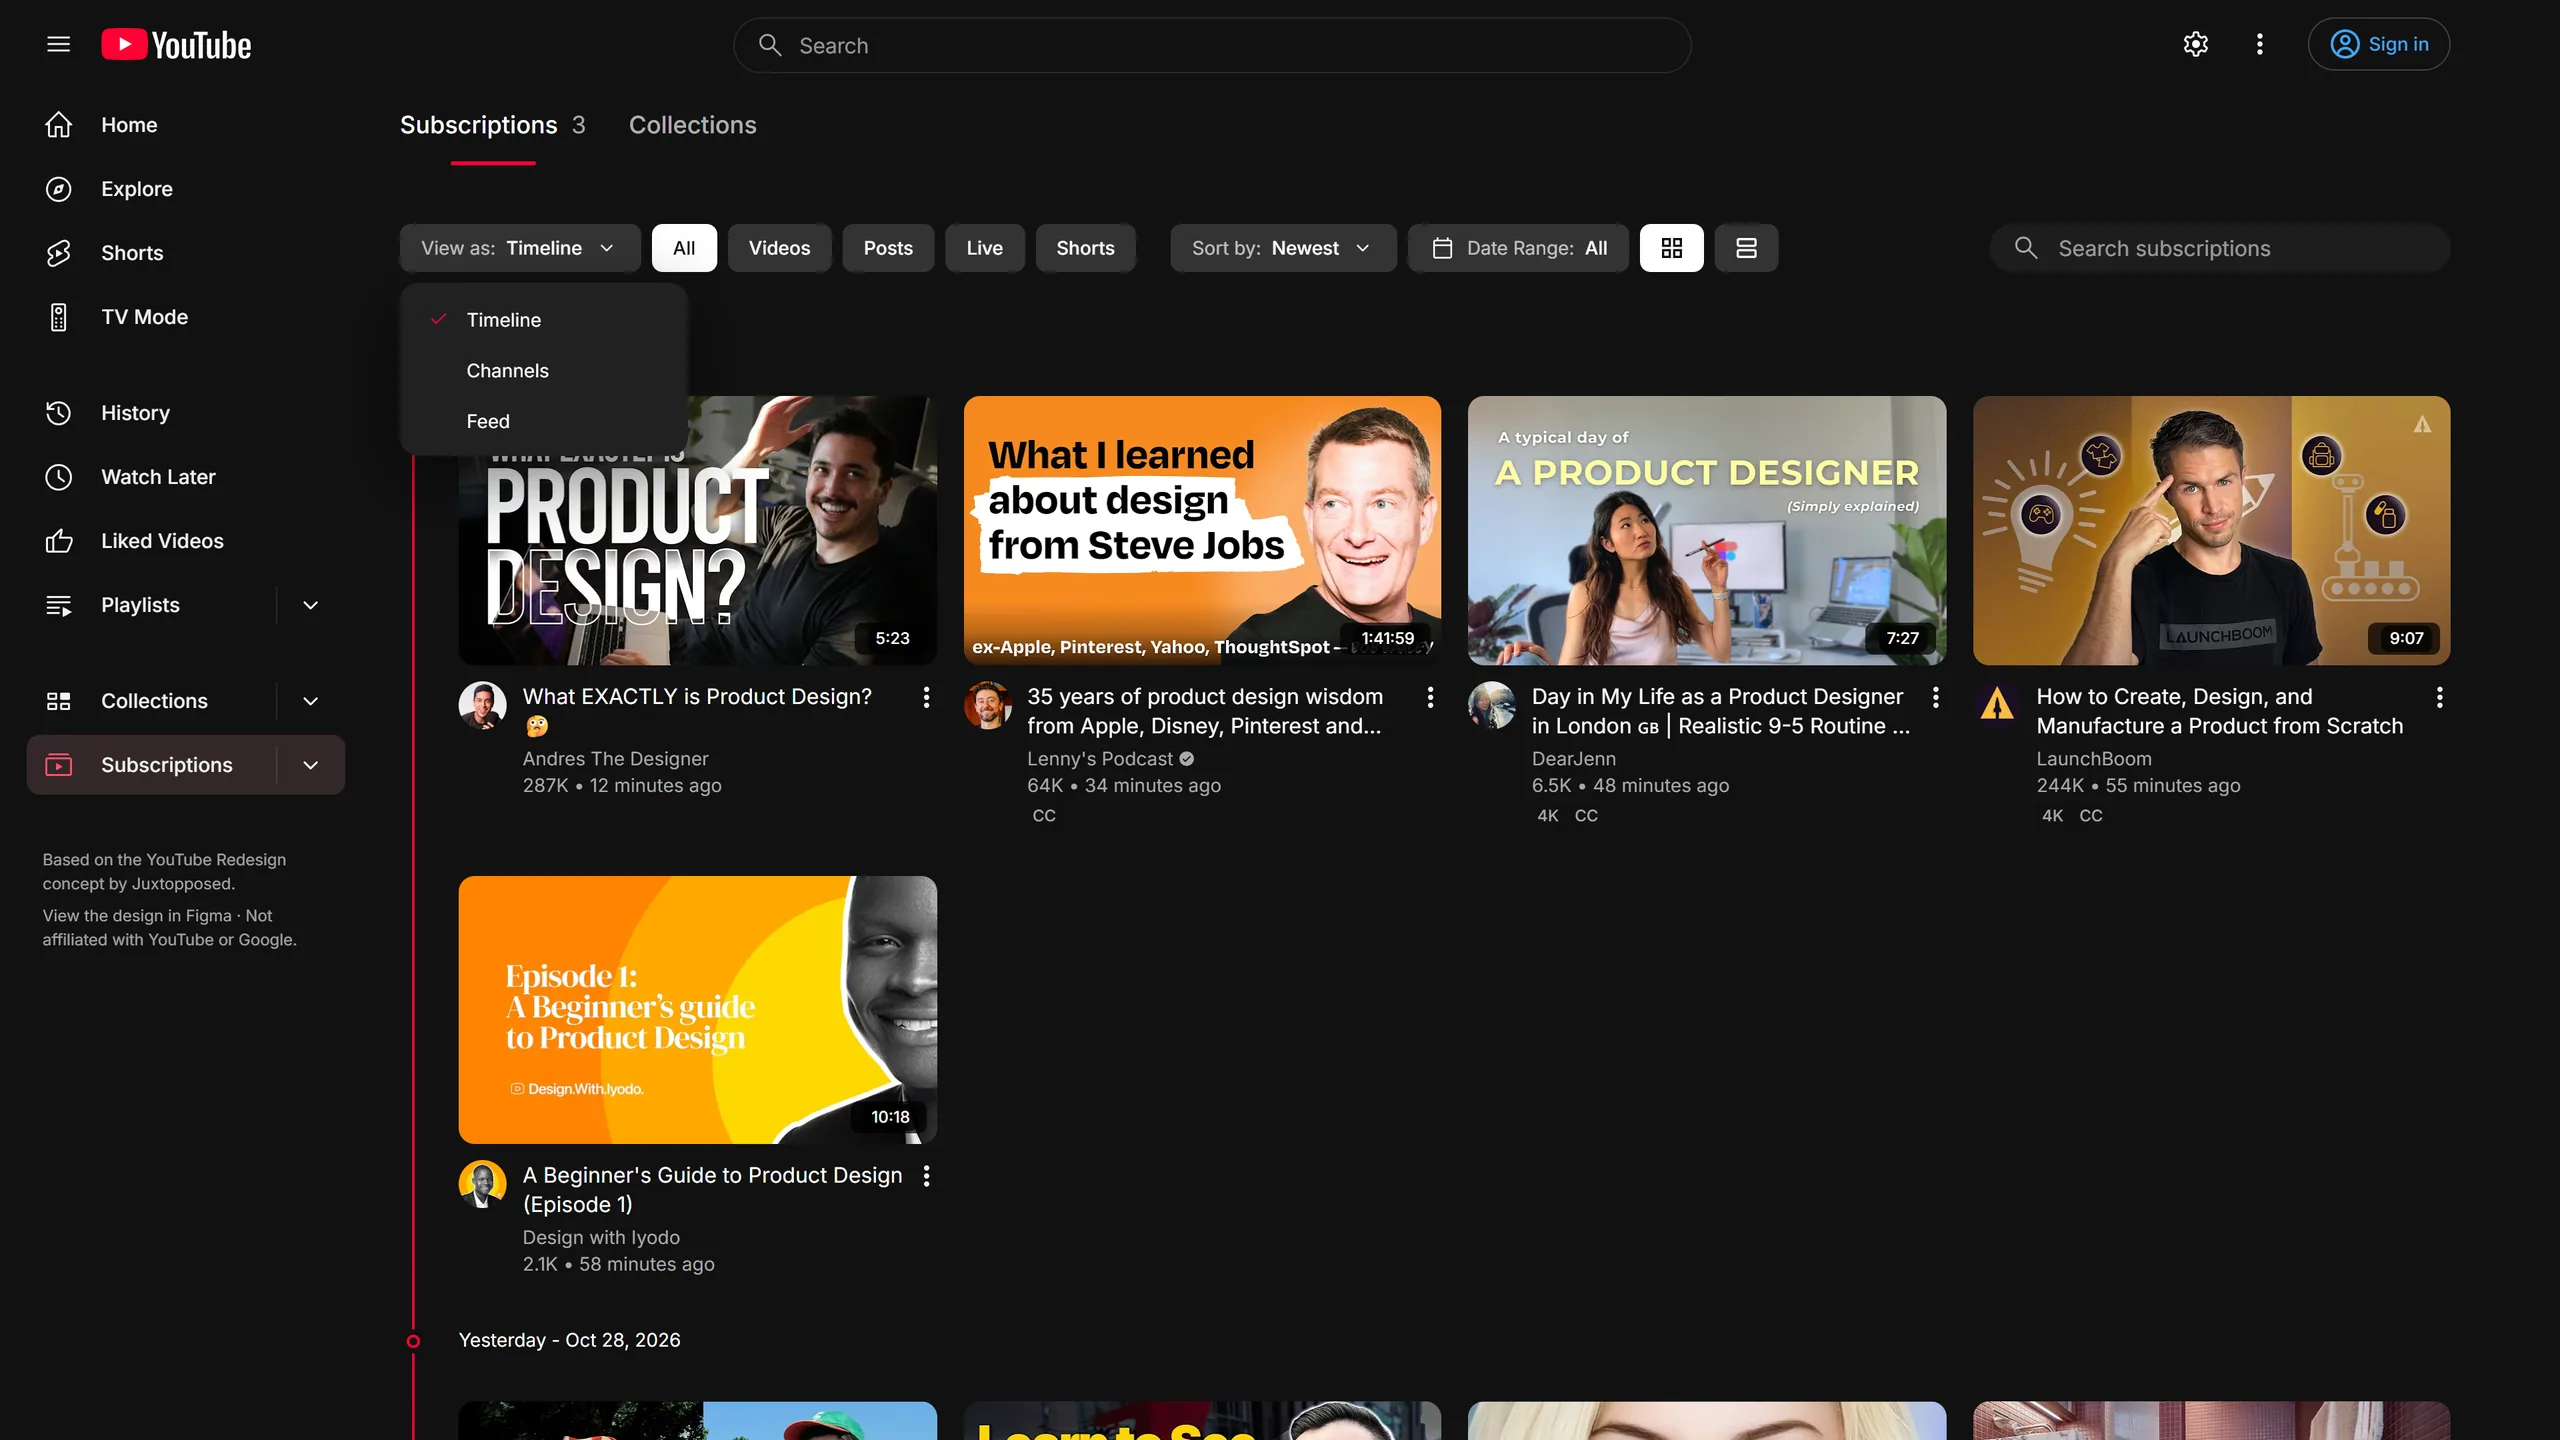The height and width of the screenshot is (1440, 2560).
Task: Open the Steve Jobs design video thumbnail
Action: pyautogui.click(x=1202, y=530)
